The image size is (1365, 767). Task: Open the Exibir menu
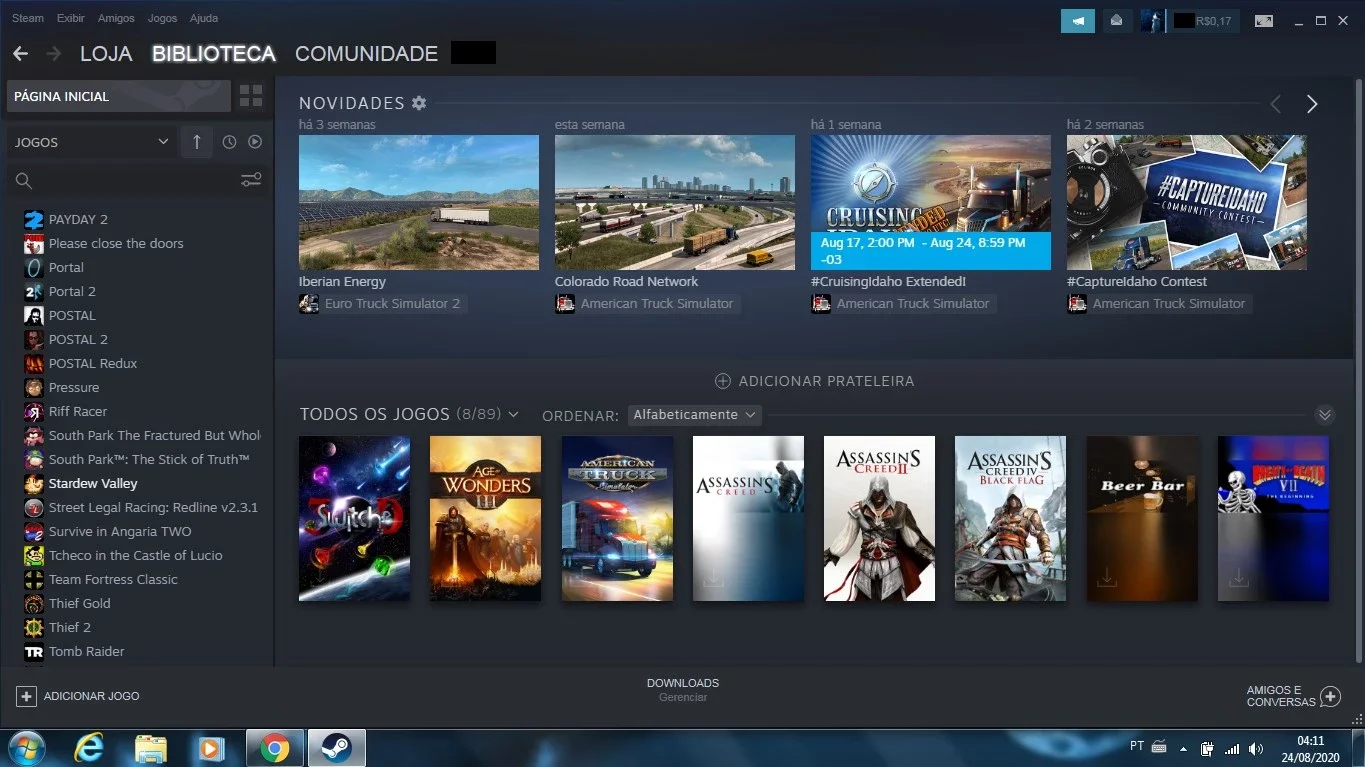pos(71,18)
